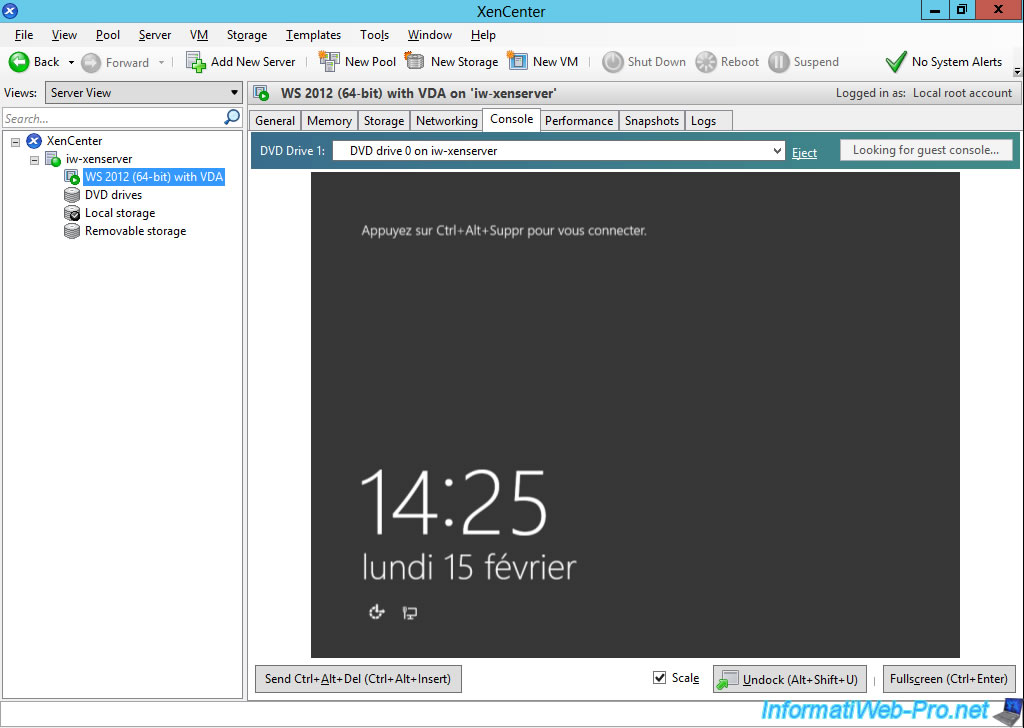Click the search magnifier icon
1024x728 pixels.
(232, 118)
